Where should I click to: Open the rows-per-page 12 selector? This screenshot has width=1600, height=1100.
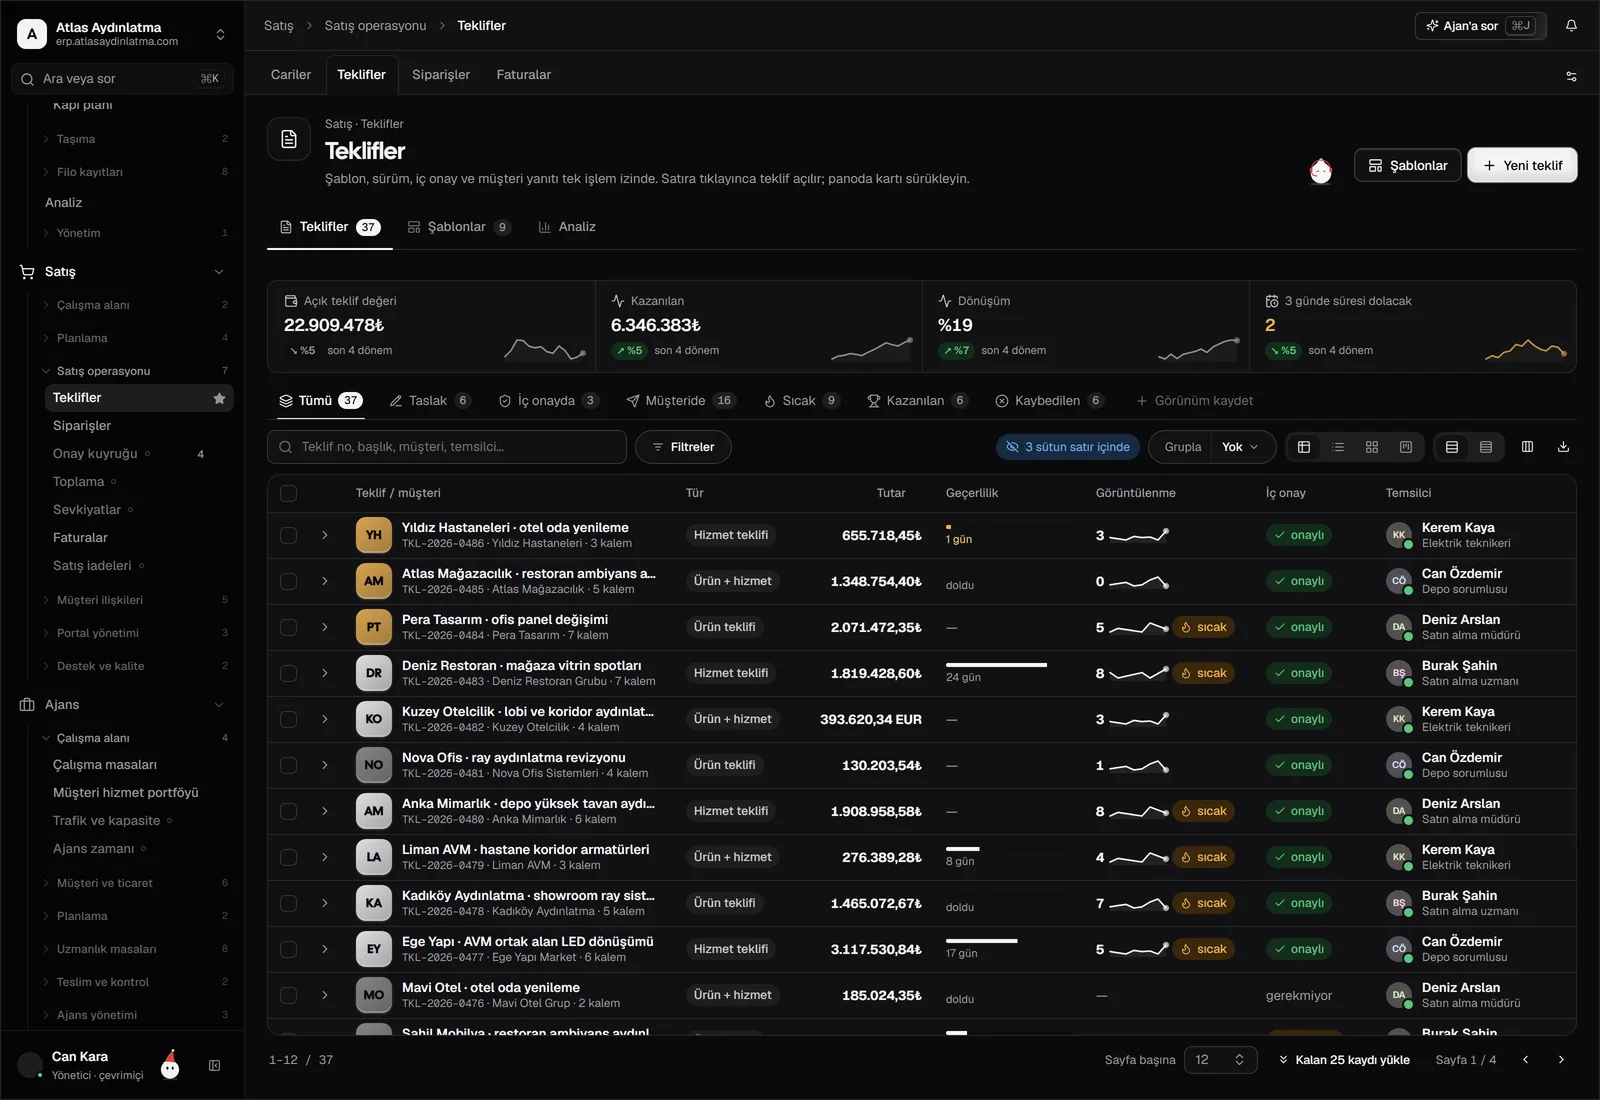(x=1220, y=1060)
